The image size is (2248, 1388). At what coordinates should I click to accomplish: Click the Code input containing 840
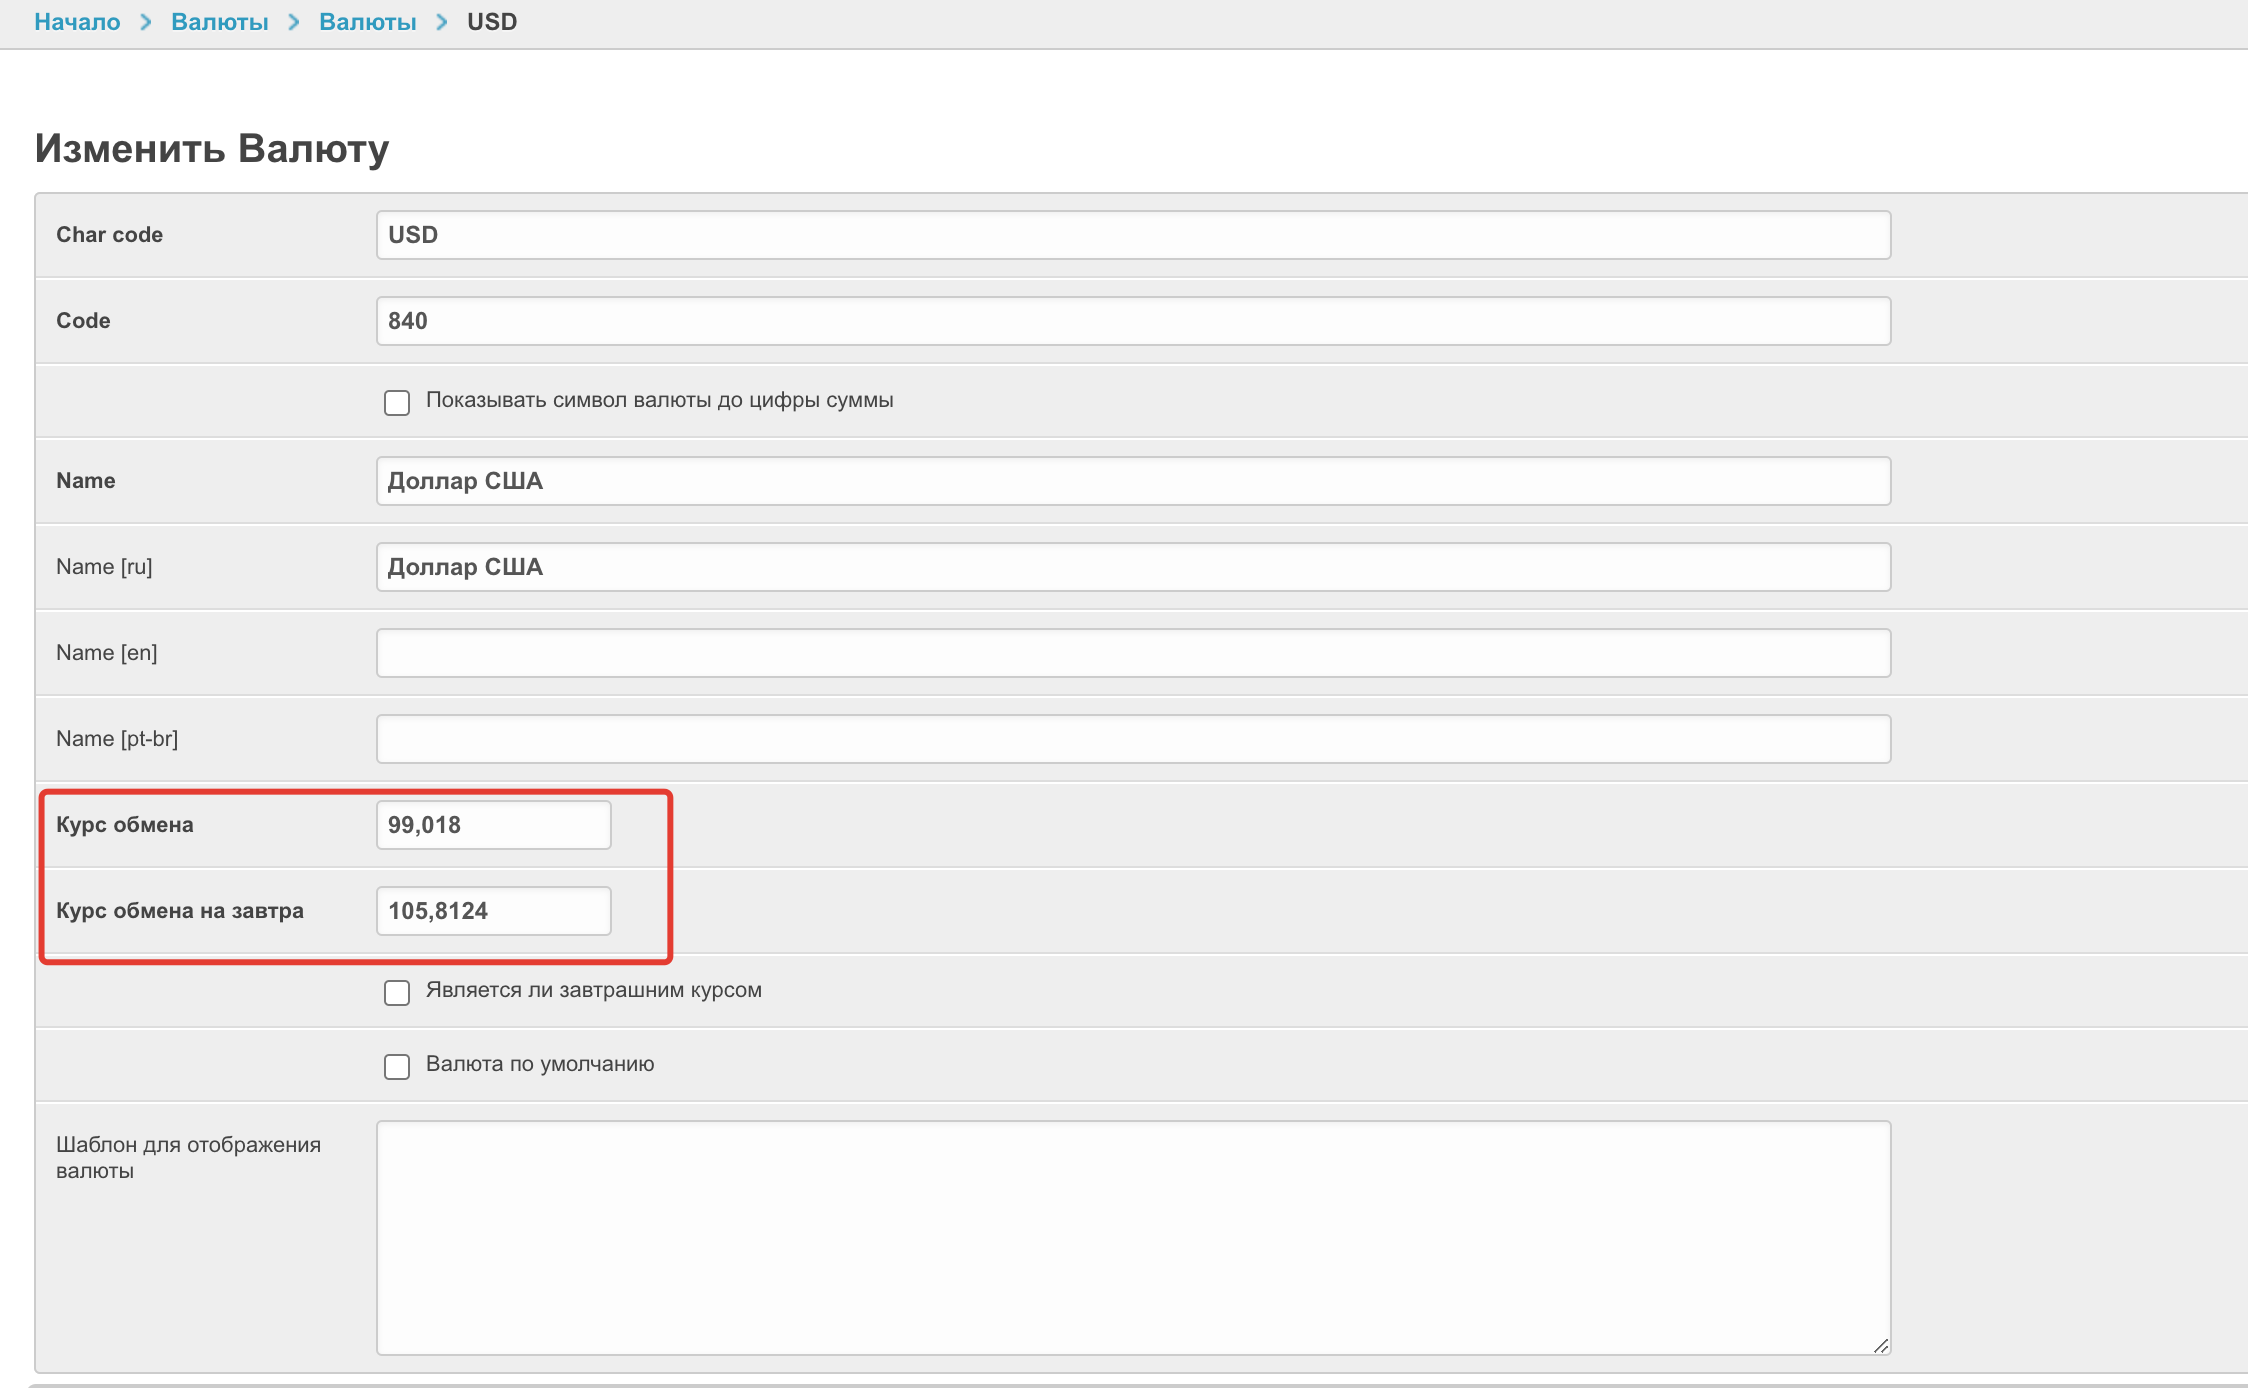[1132, 321]
